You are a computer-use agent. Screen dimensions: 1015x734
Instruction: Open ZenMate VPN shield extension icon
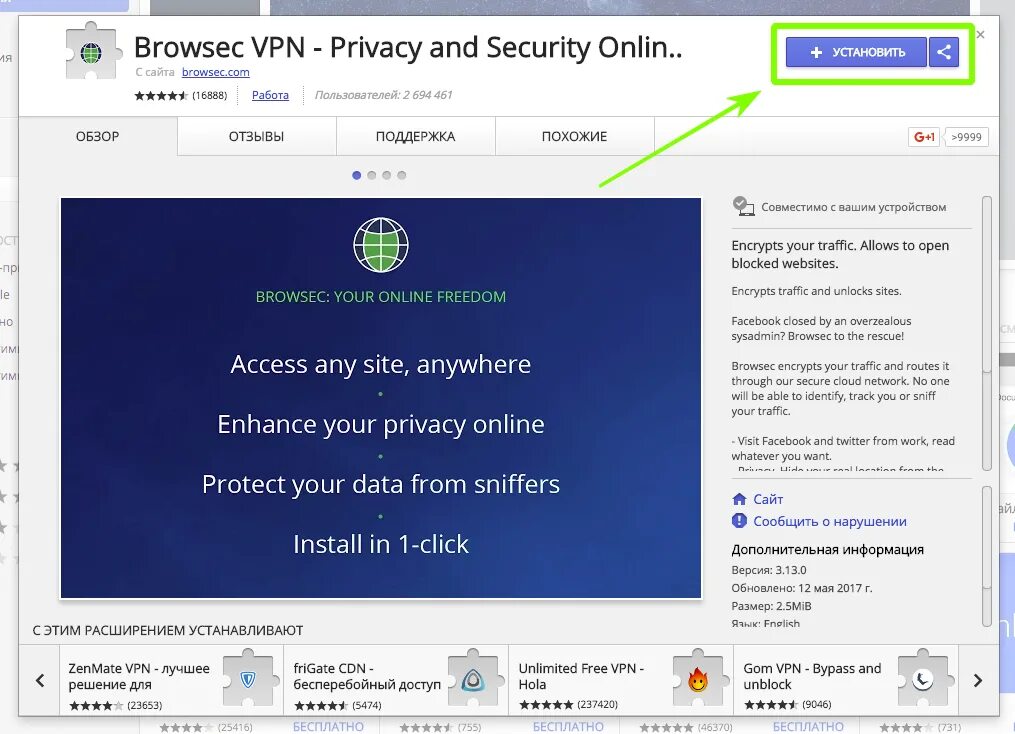248,679
